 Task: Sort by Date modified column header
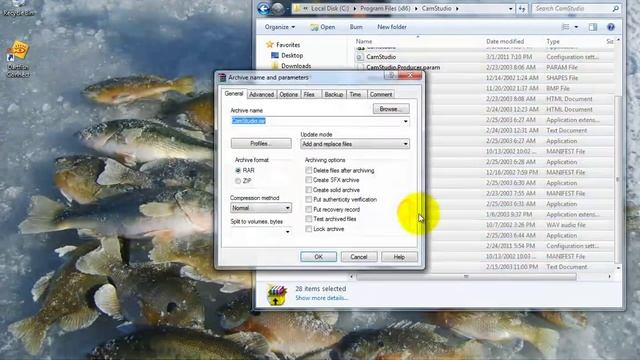[x=505, y=41]
